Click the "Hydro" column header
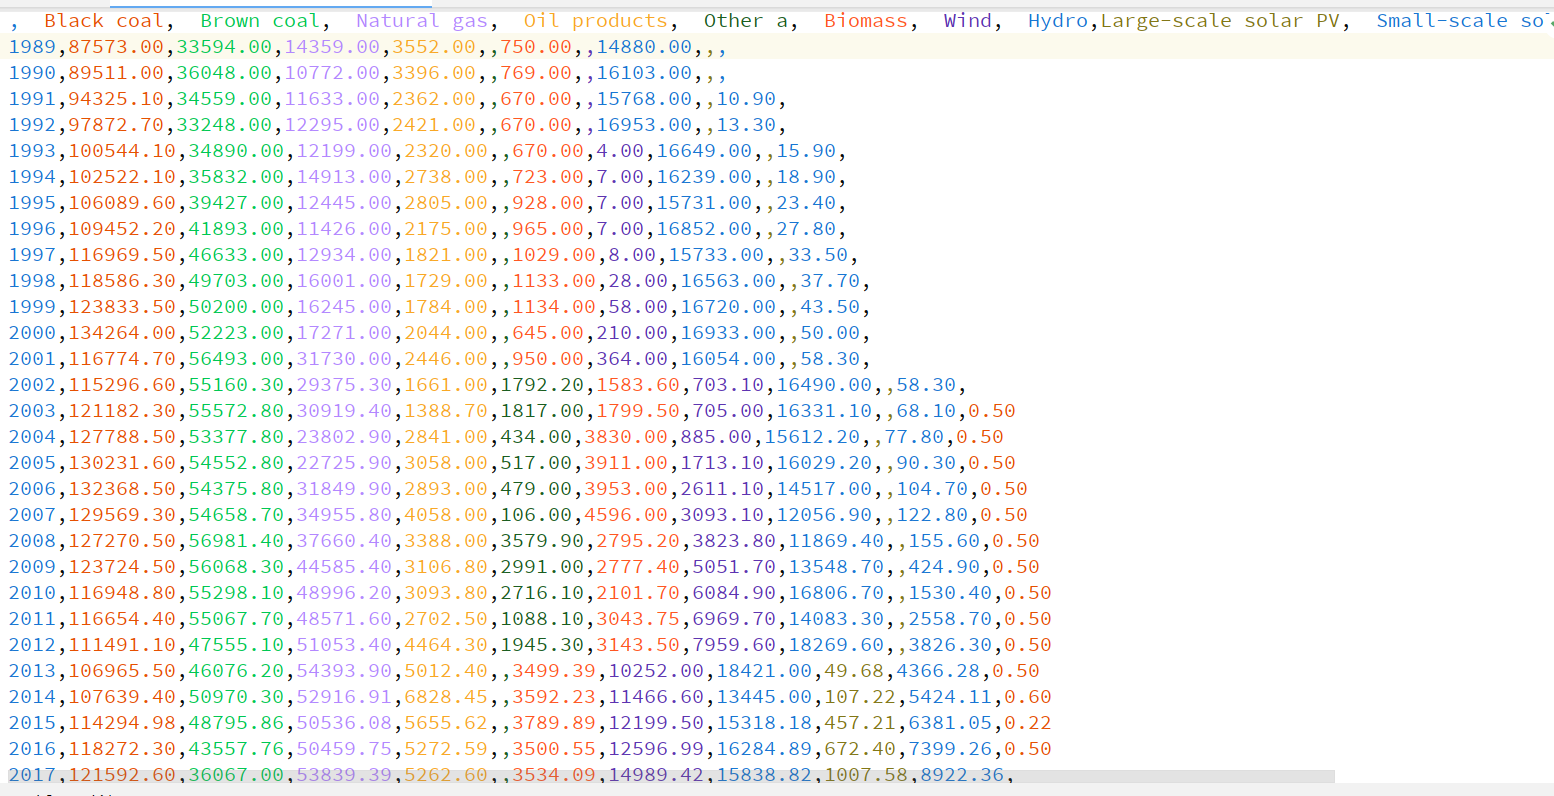 pyautogui.click(x=1057, y=21)
